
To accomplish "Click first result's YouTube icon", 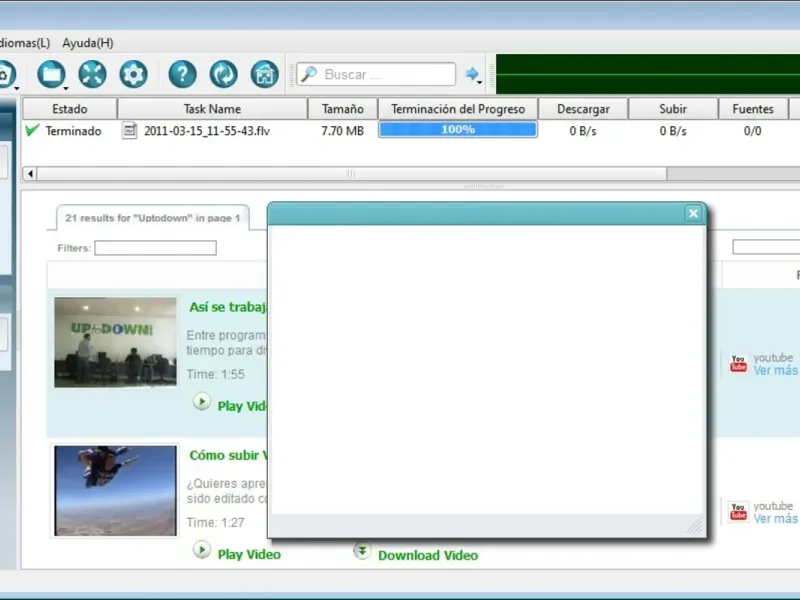I will (x=738, y=364).
